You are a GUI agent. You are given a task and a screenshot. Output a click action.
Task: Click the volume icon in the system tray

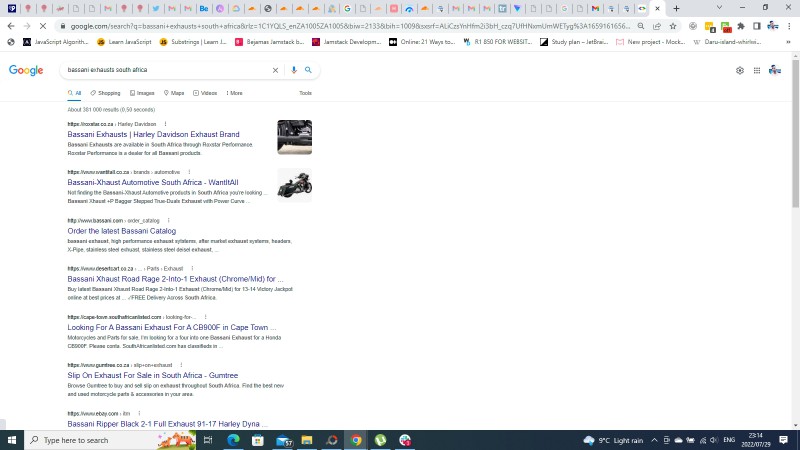(714, 440)
